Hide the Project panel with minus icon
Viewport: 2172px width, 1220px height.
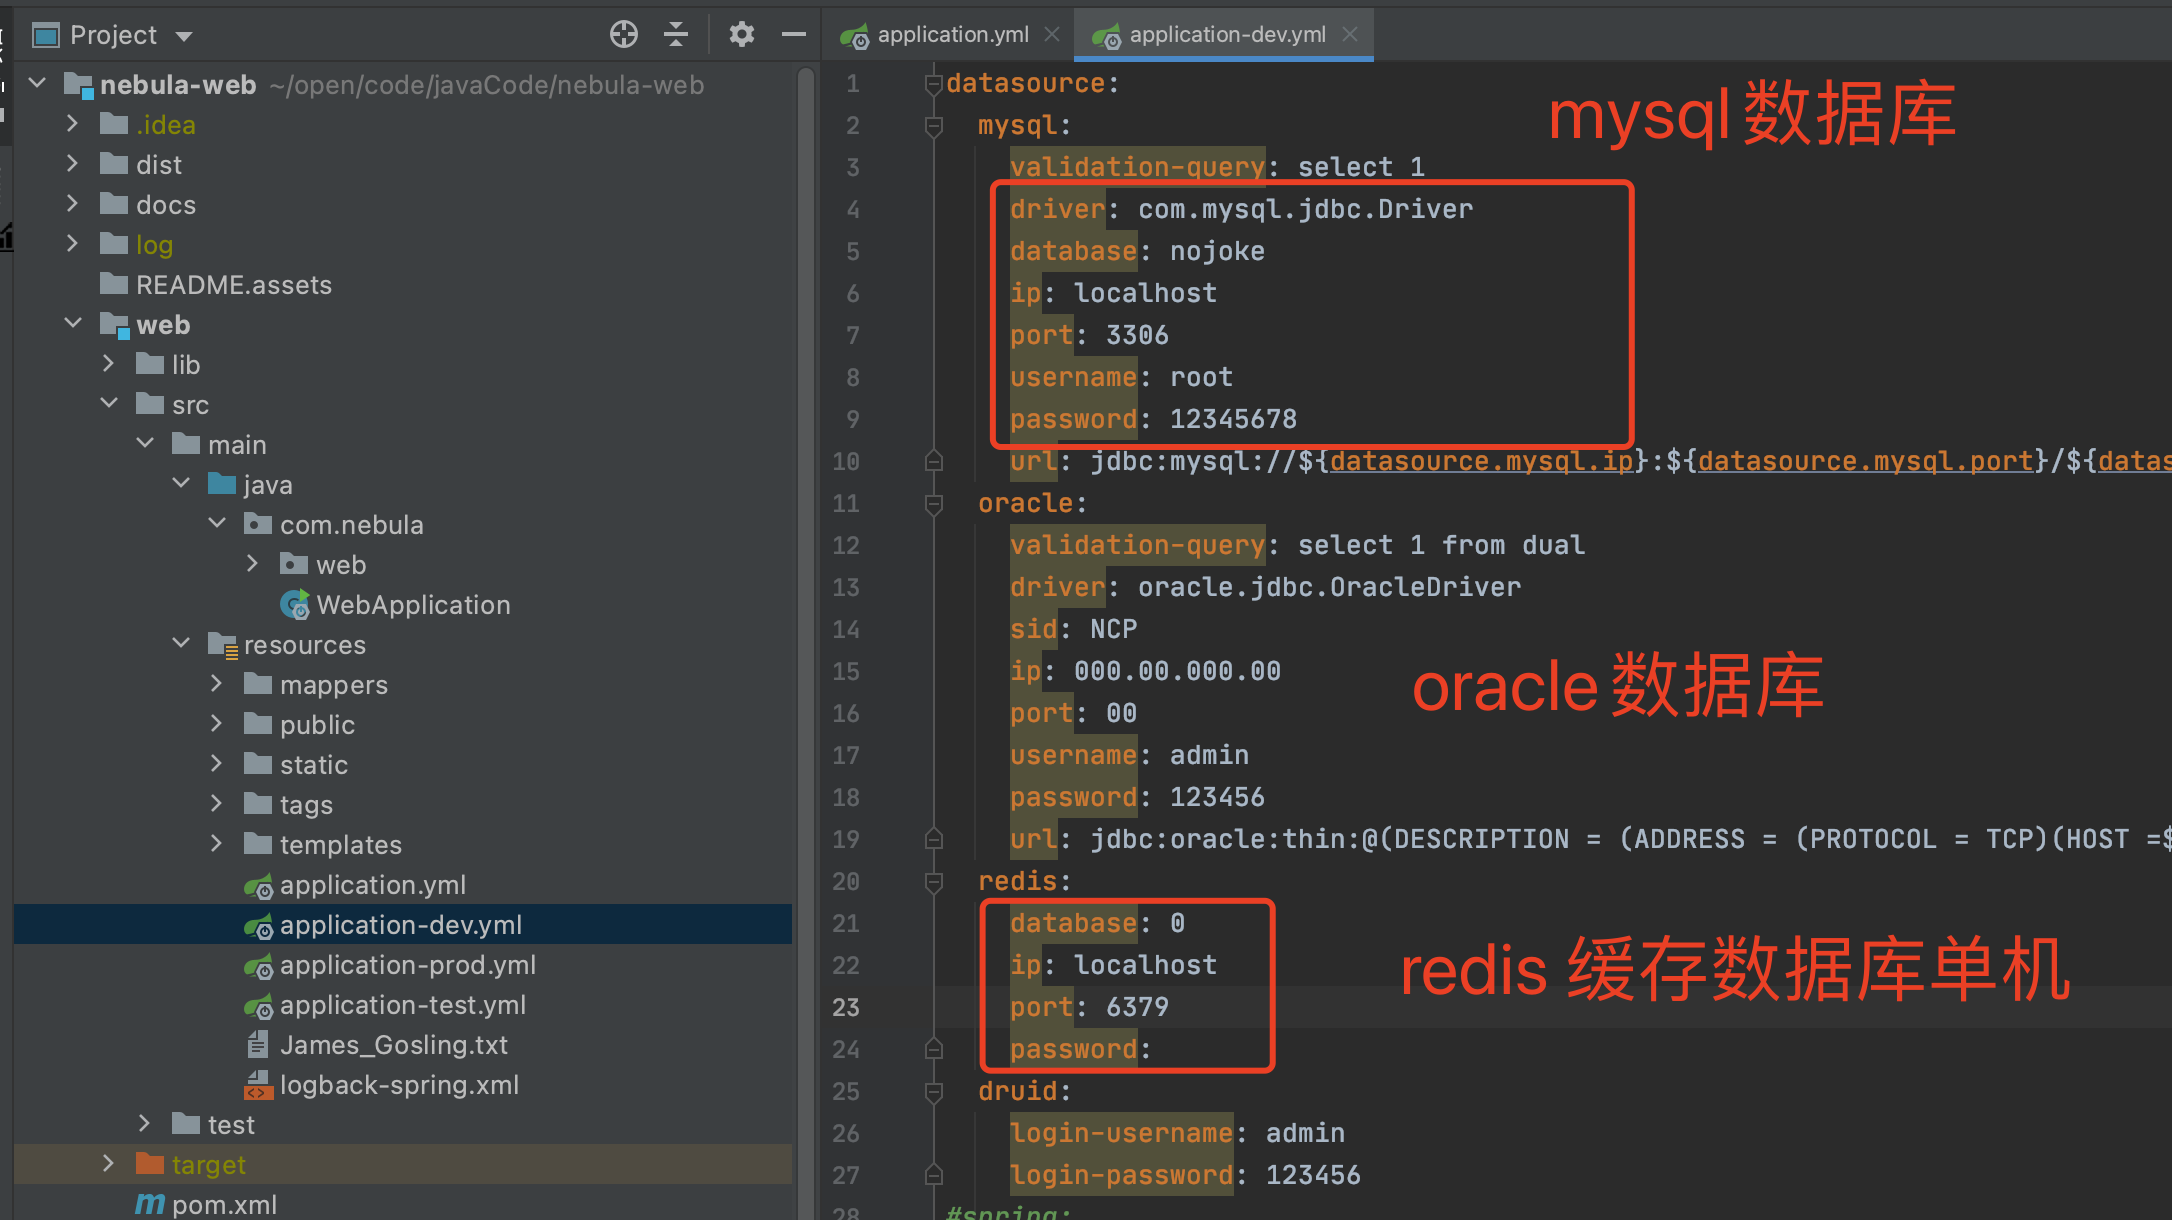tap(794, 35)
